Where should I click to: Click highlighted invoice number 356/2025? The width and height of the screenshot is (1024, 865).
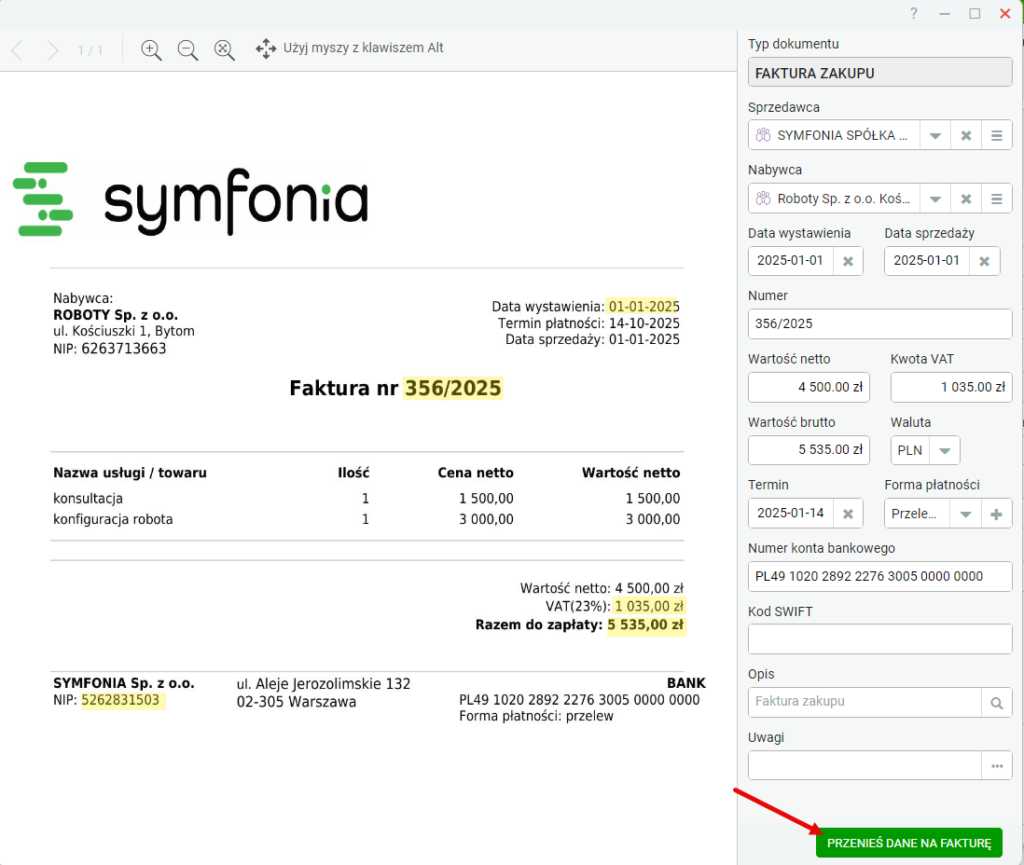tap(453, 388)
